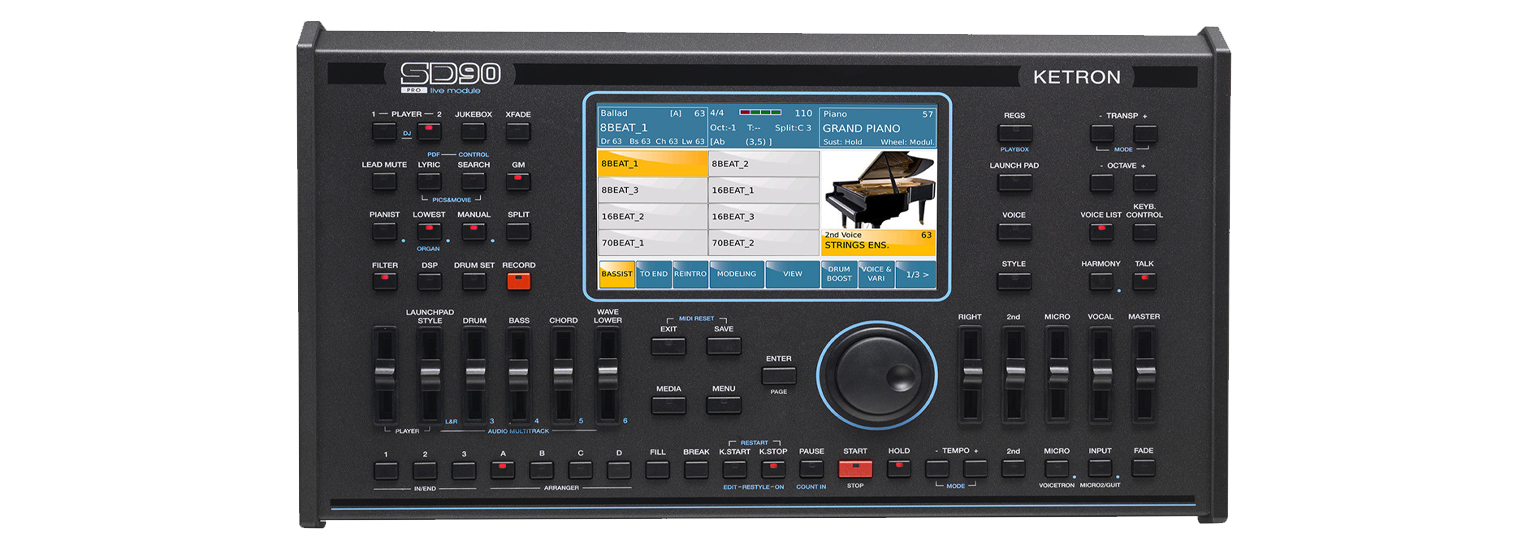Open the VOICE & VARI tab
The height and width of the screenshot is (559, 1517).
click(x=876, y=274)
